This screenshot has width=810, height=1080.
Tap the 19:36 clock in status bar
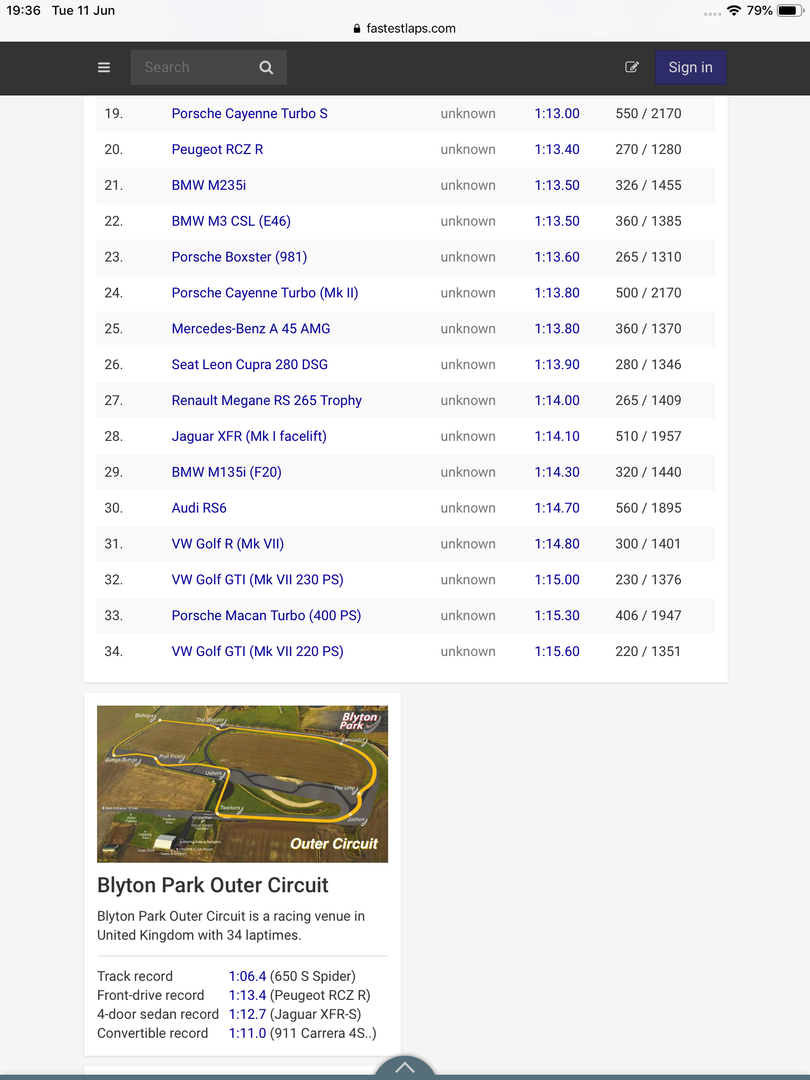[23, 10]
